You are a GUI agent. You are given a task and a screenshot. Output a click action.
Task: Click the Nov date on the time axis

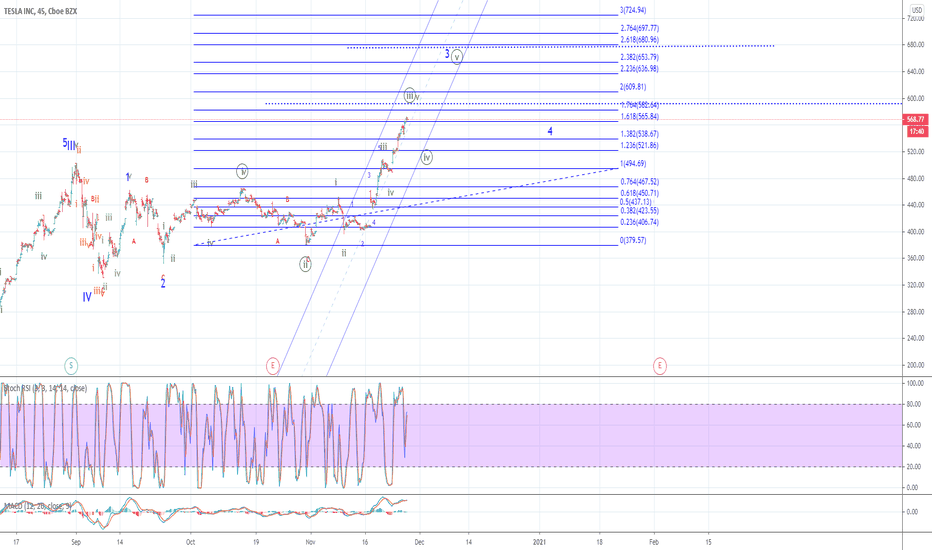[x=310, y=542]
